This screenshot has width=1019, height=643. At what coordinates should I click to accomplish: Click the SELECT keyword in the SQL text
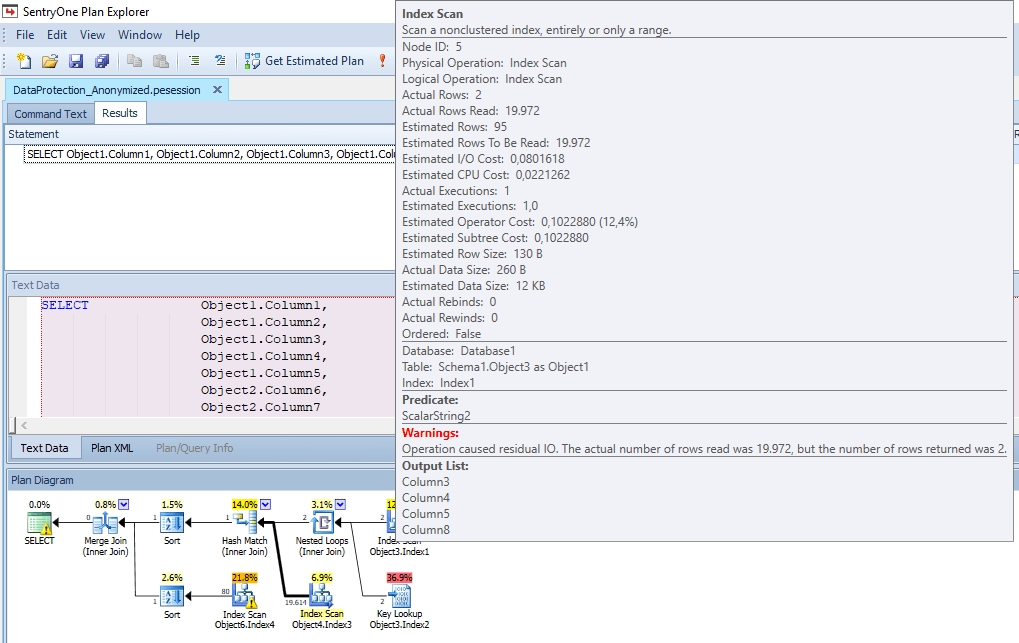point(65,306)
